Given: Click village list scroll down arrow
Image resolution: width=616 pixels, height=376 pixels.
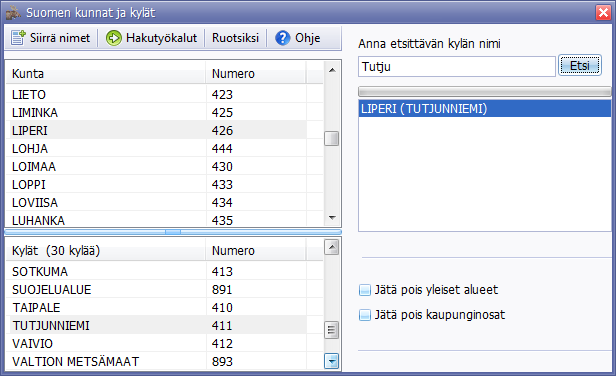Looking at the screenshot, I should (x=332, y=361).
